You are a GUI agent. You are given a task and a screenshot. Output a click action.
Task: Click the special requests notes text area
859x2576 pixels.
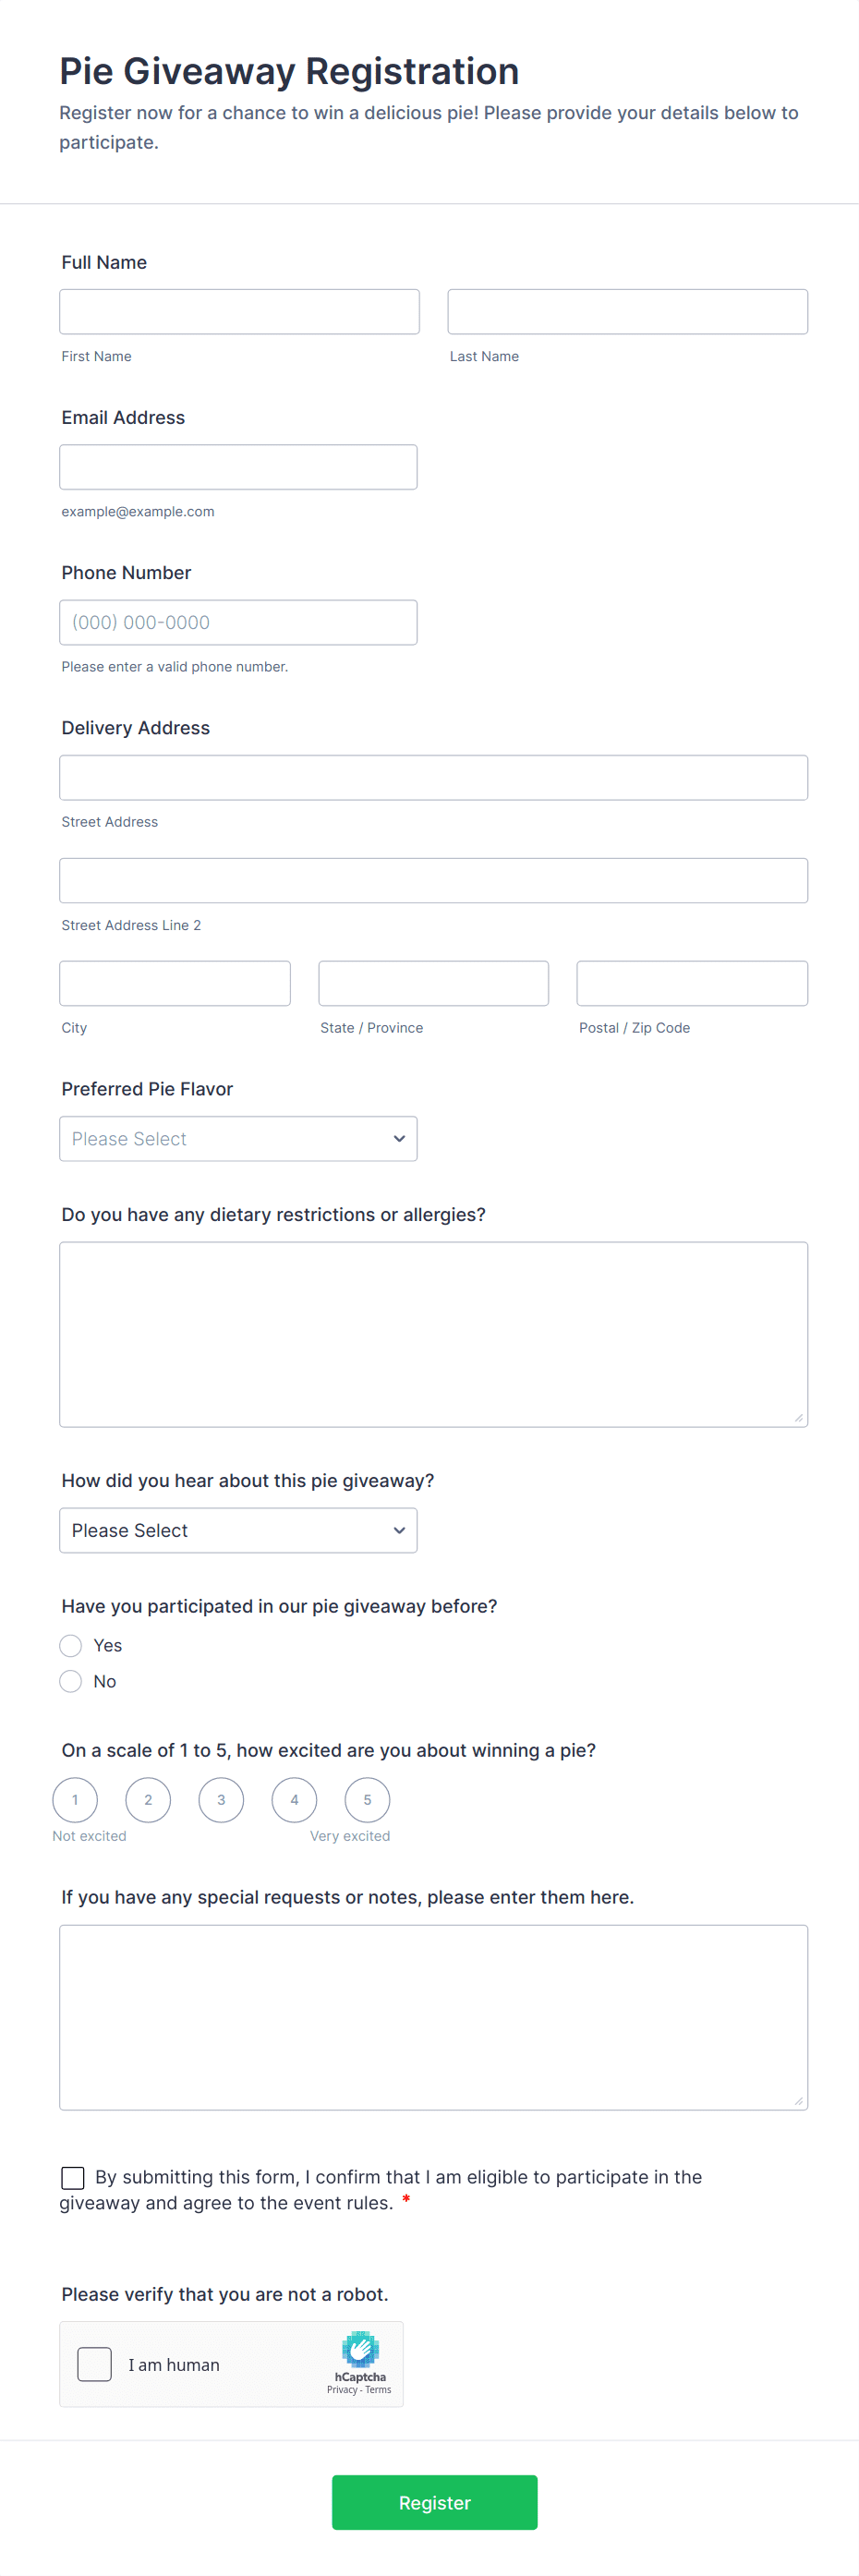tap(433, 2017)
